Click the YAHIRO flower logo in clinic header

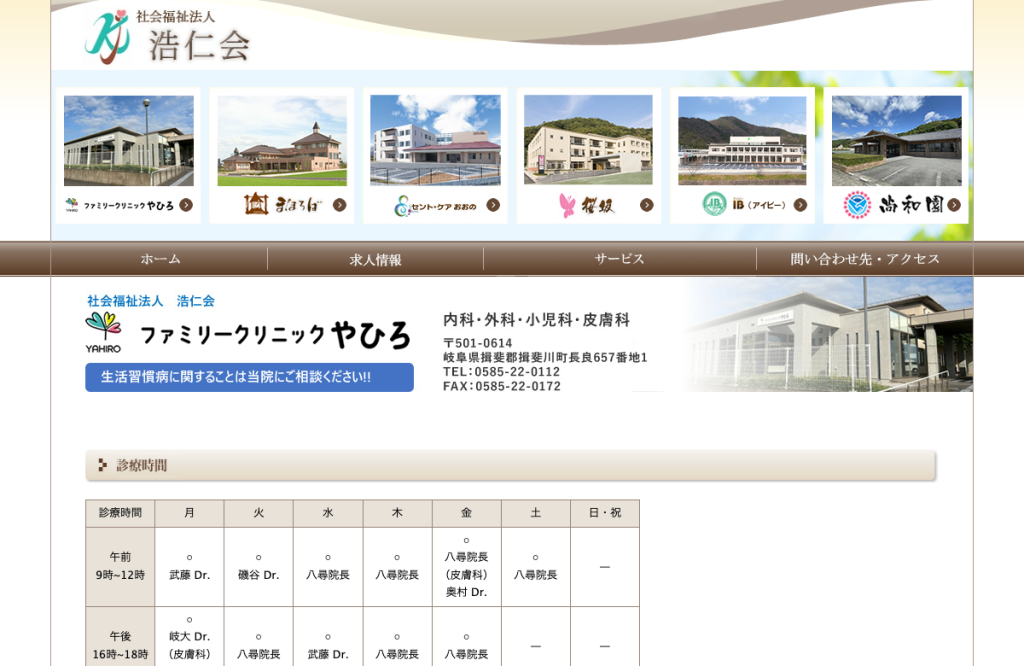[x=103, y=332]
